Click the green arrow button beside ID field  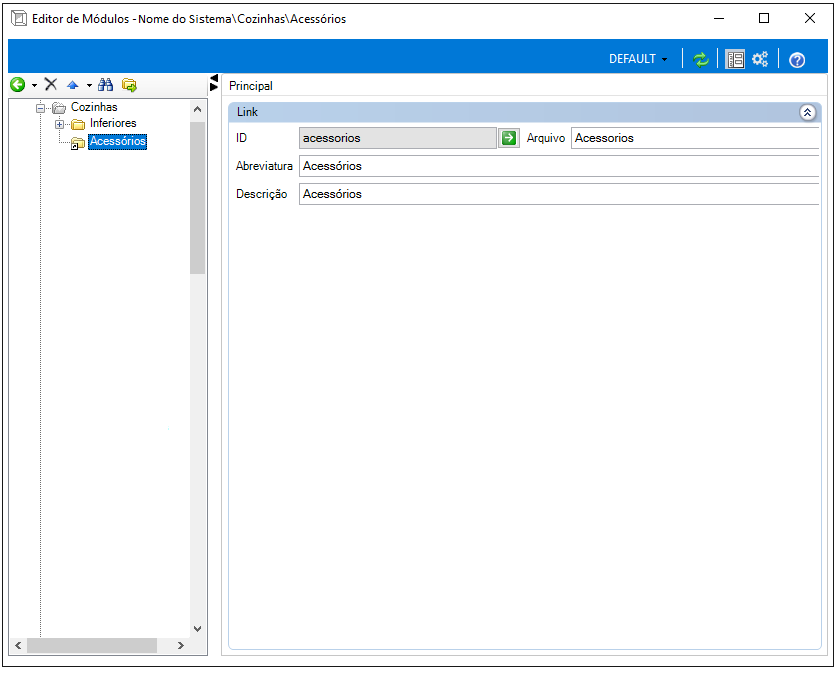click(509, 138)
